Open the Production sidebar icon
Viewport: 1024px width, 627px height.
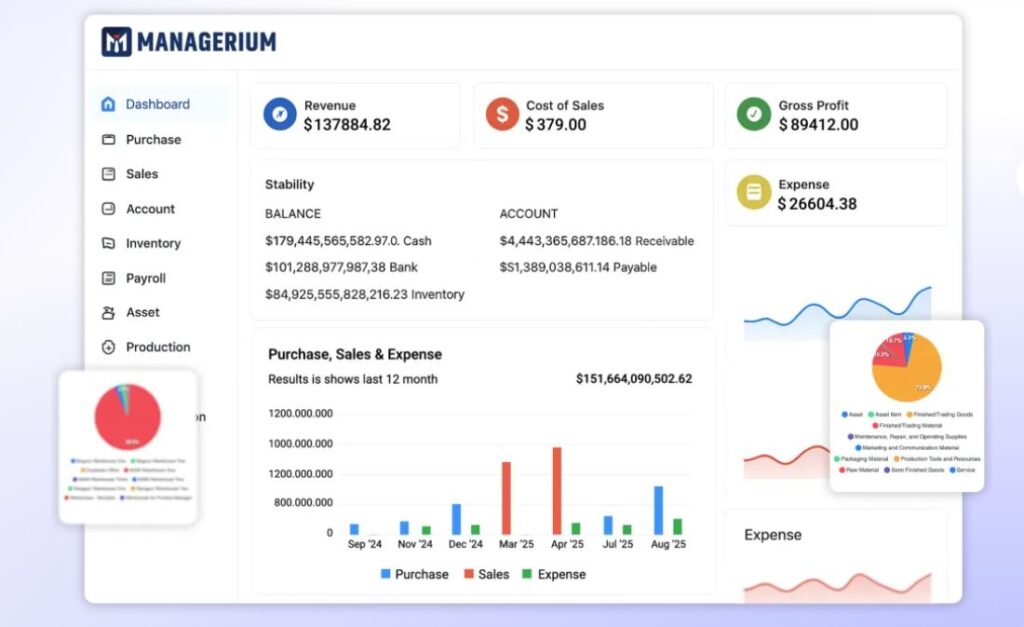[108, 347]
